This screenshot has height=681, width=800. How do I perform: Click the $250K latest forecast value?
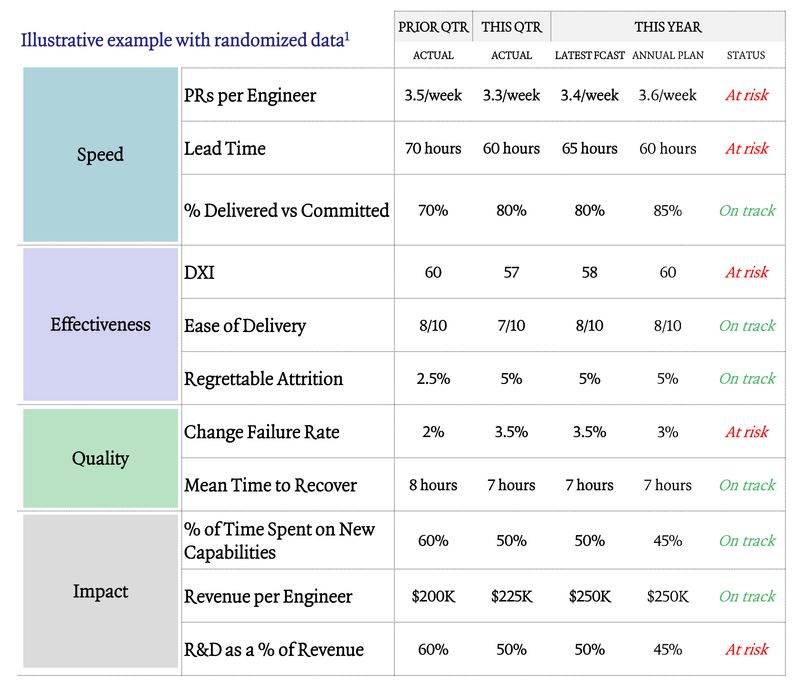pos(589,597)
